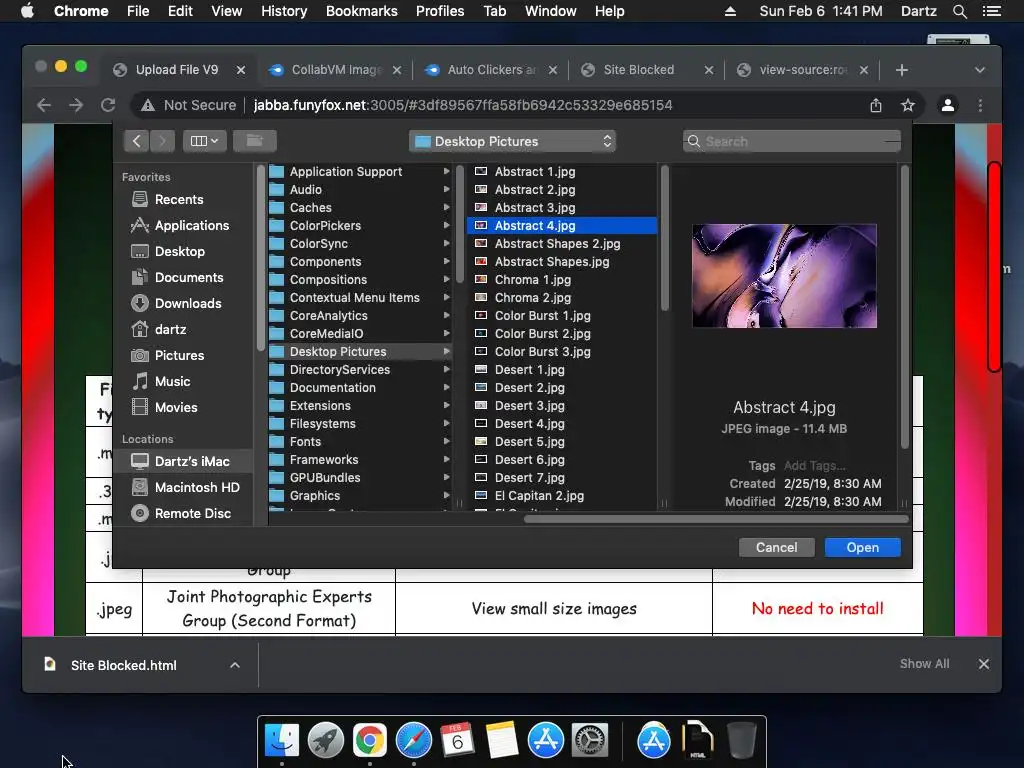The height and width of the screenshot is (768, 1024).
Task: Click the share page icon
Action: (x=876, y=105)
